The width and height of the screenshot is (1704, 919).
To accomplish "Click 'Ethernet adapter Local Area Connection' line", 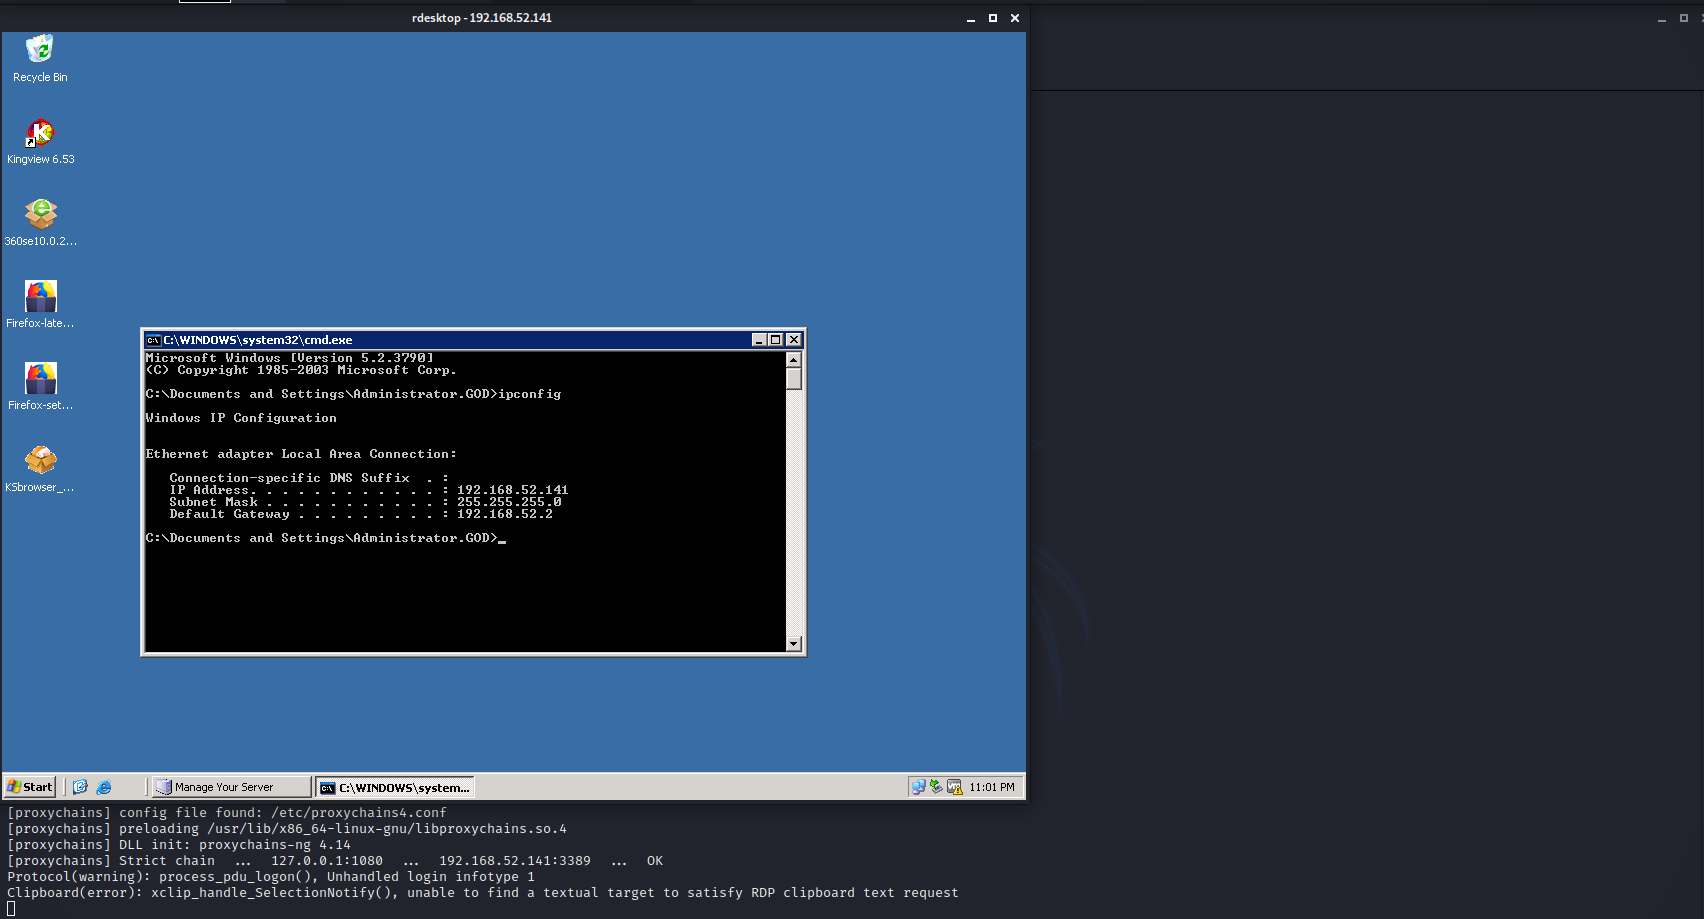I will (301, 454).
